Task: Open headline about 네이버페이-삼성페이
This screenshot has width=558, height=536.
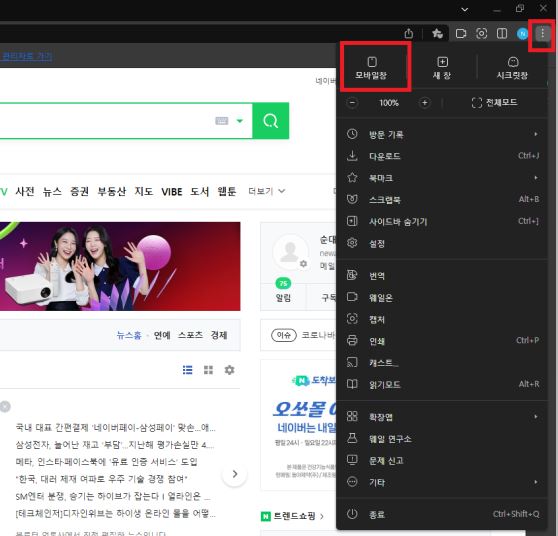Action: [115, 427]
